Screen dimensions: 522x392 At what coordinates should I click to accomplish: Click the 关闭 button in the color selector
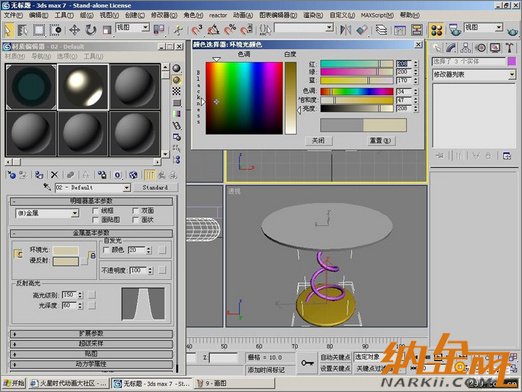click(x=319, y=140)
